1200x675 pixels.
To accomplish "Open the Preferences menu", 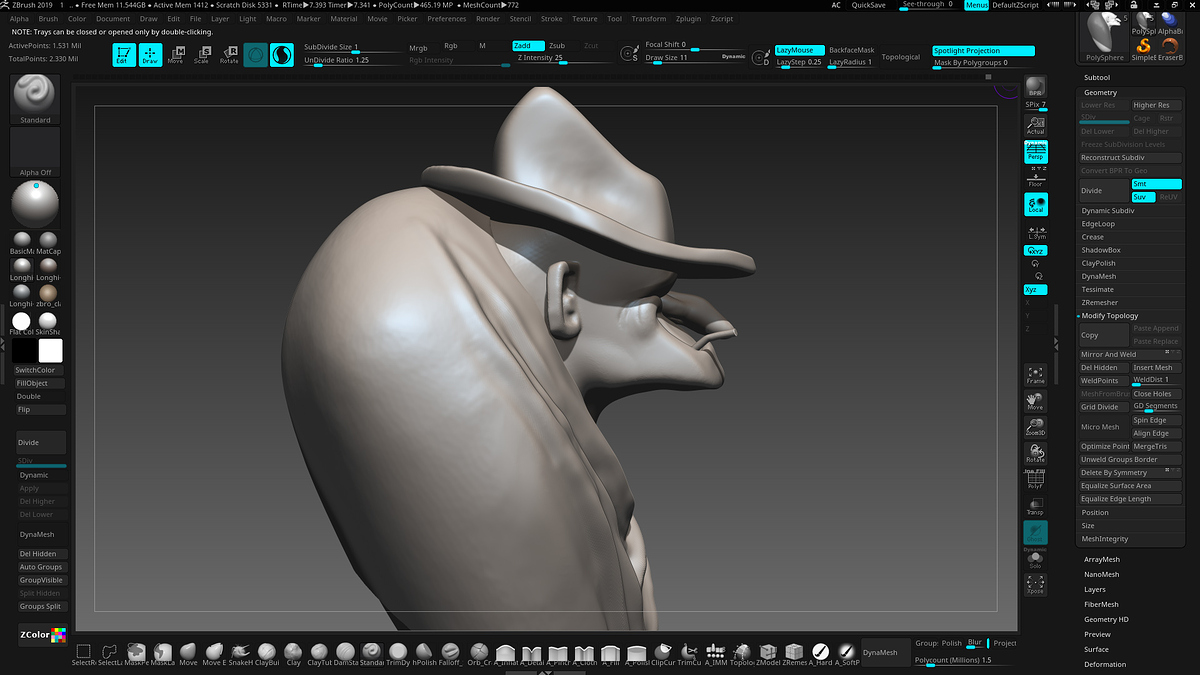I will [x=446, y=19].
